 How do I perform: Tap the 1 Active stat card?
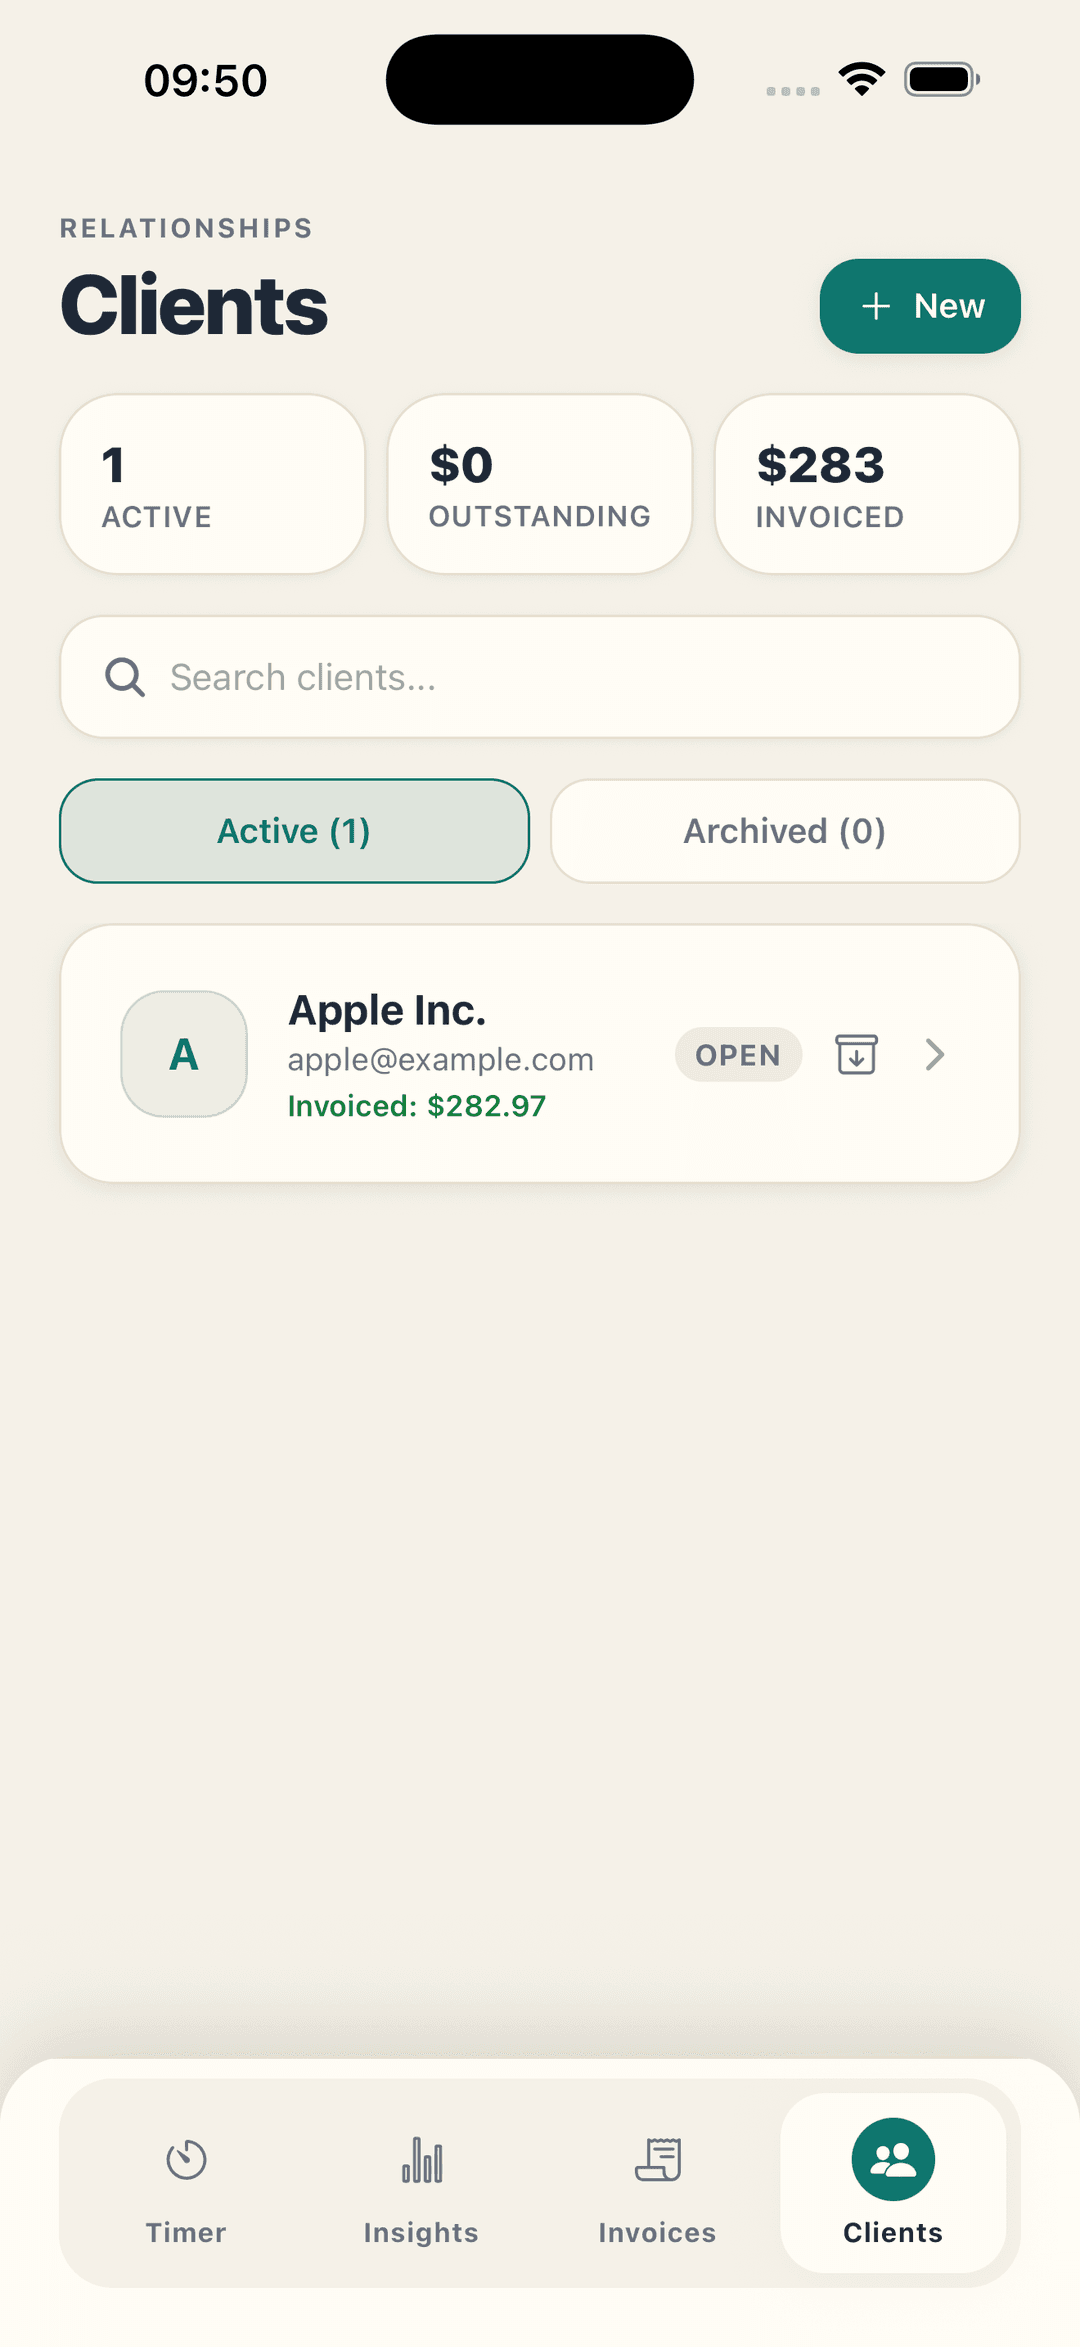point(212,484)
